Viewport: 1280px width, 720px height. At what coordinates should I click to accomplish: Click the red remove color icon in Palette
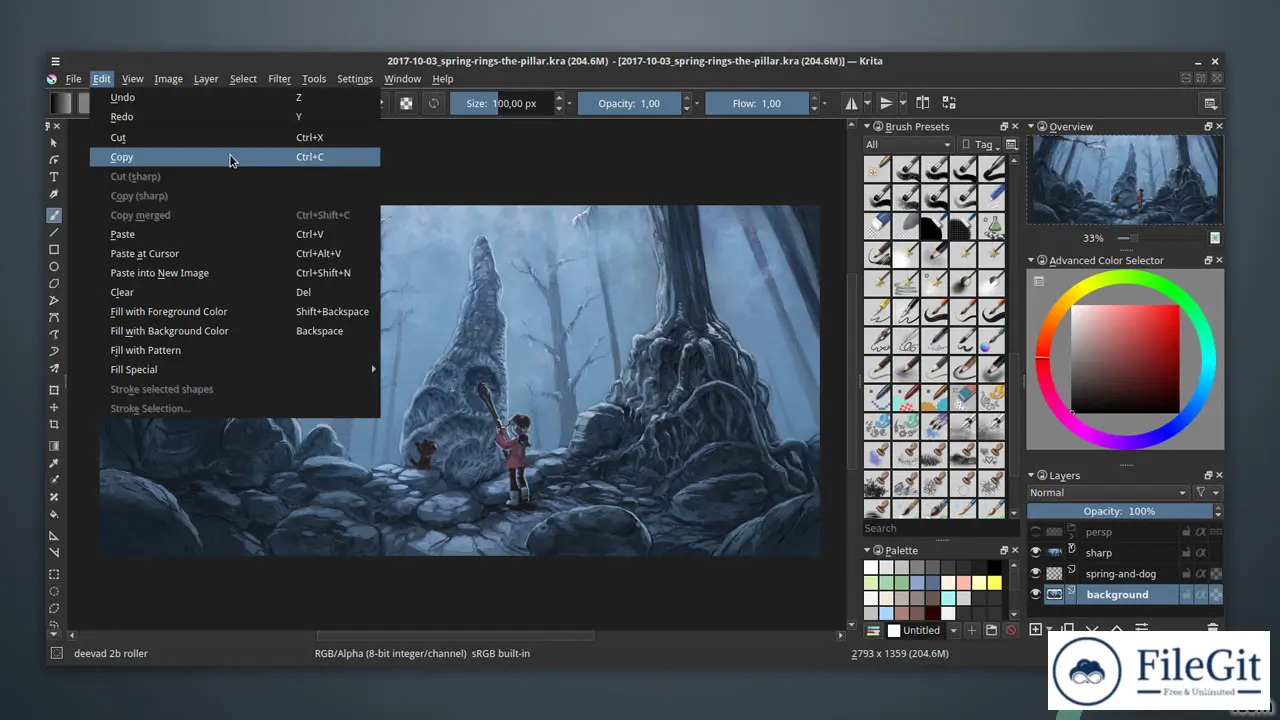pyautogui.click(x=1010, y=630)
